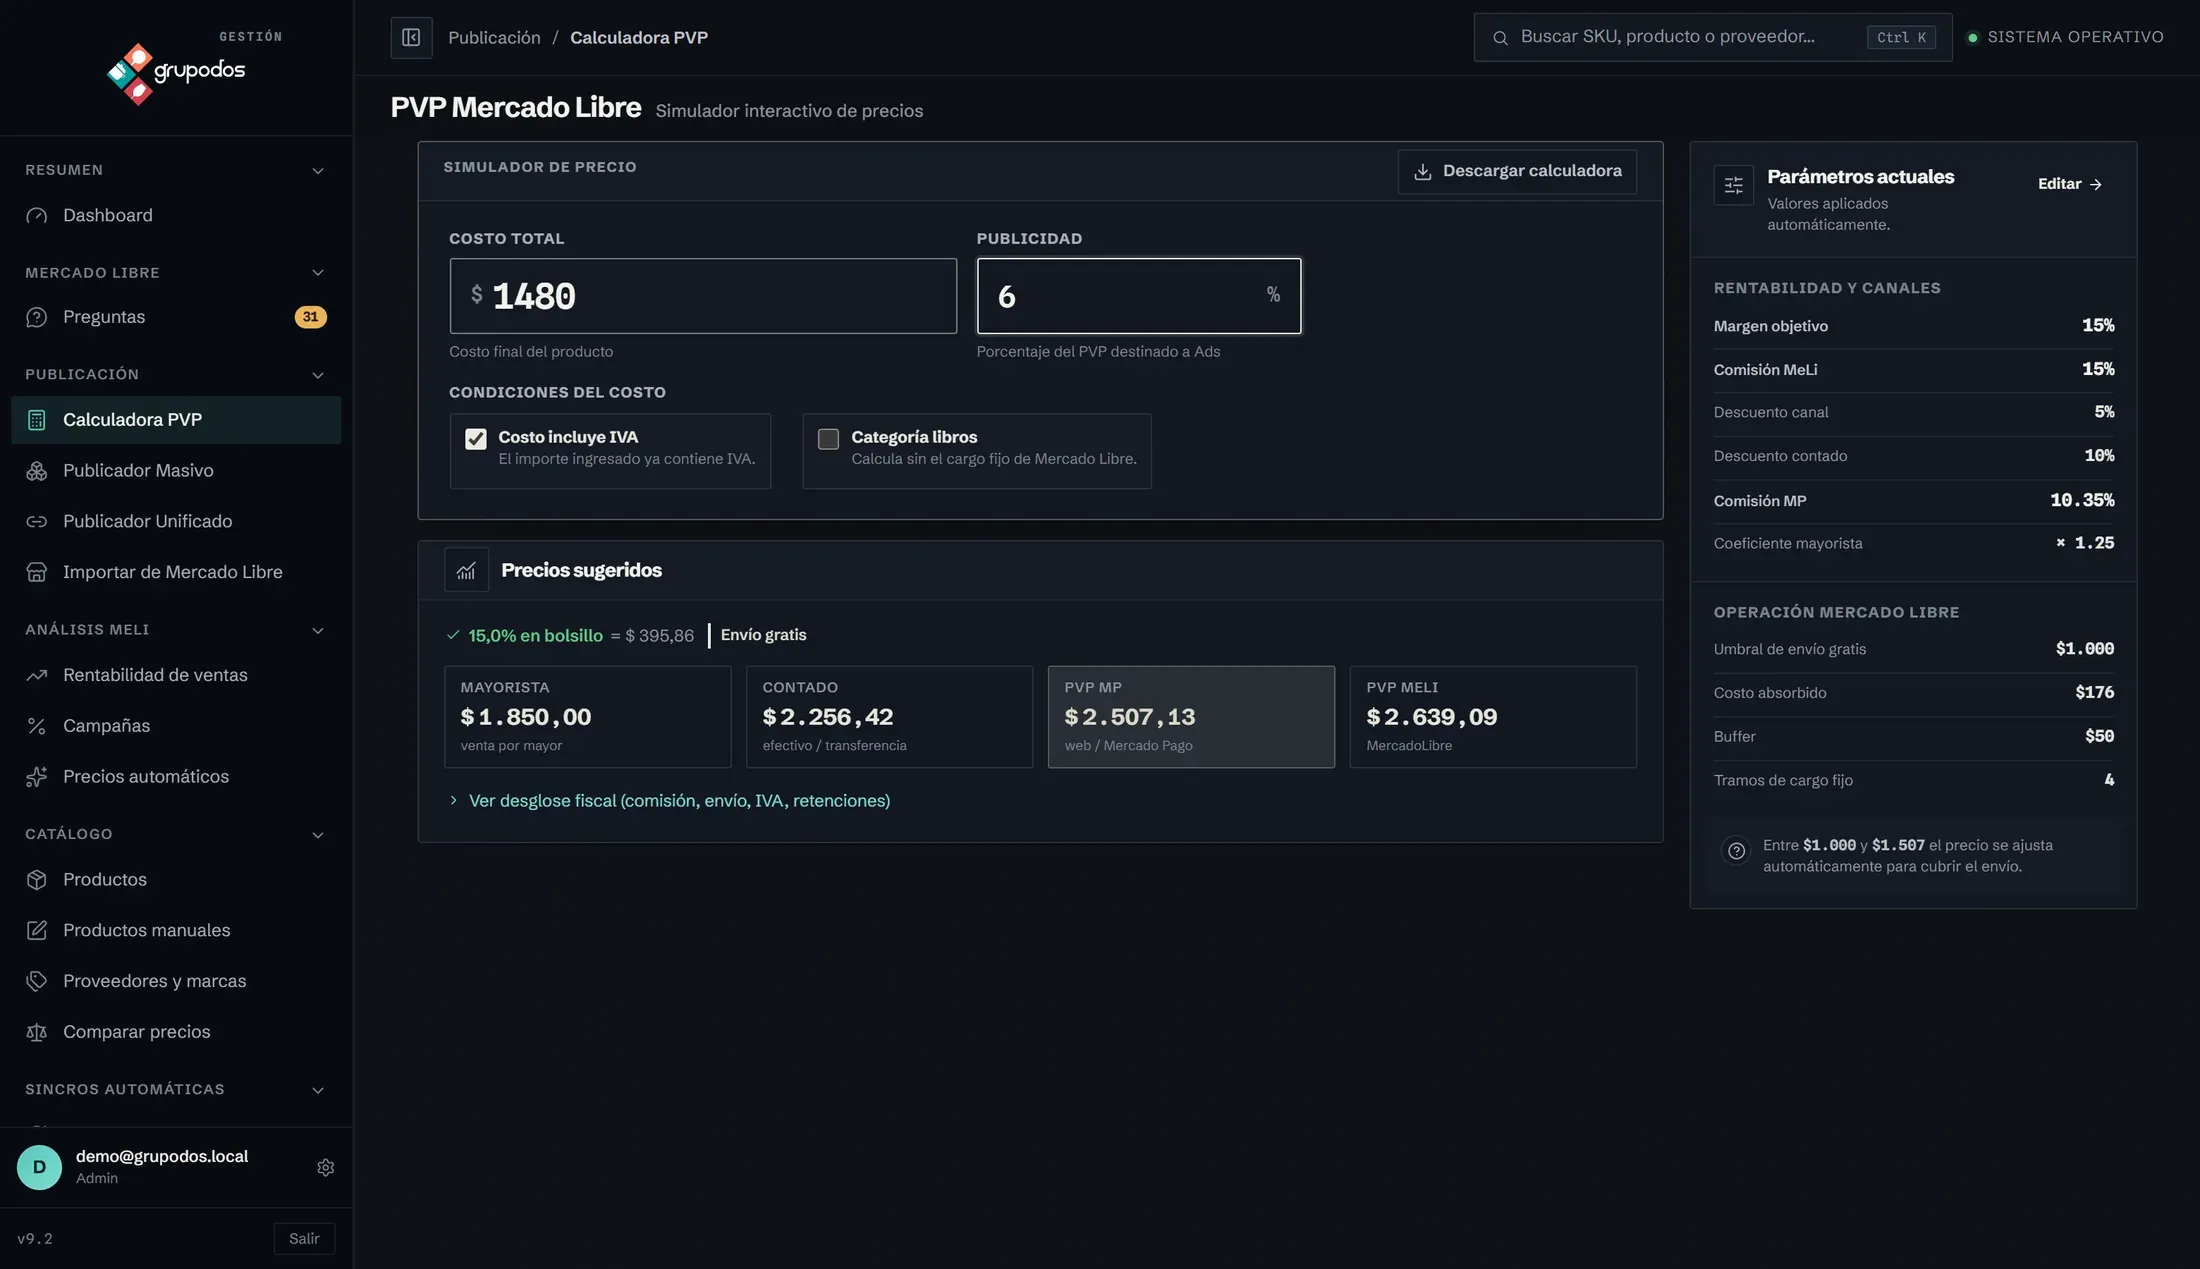This screenshot has width=2200, height=1269.
Task: Open Rentabilidad de ventas page
Action: pyautogui.click(x=176, y=675)
